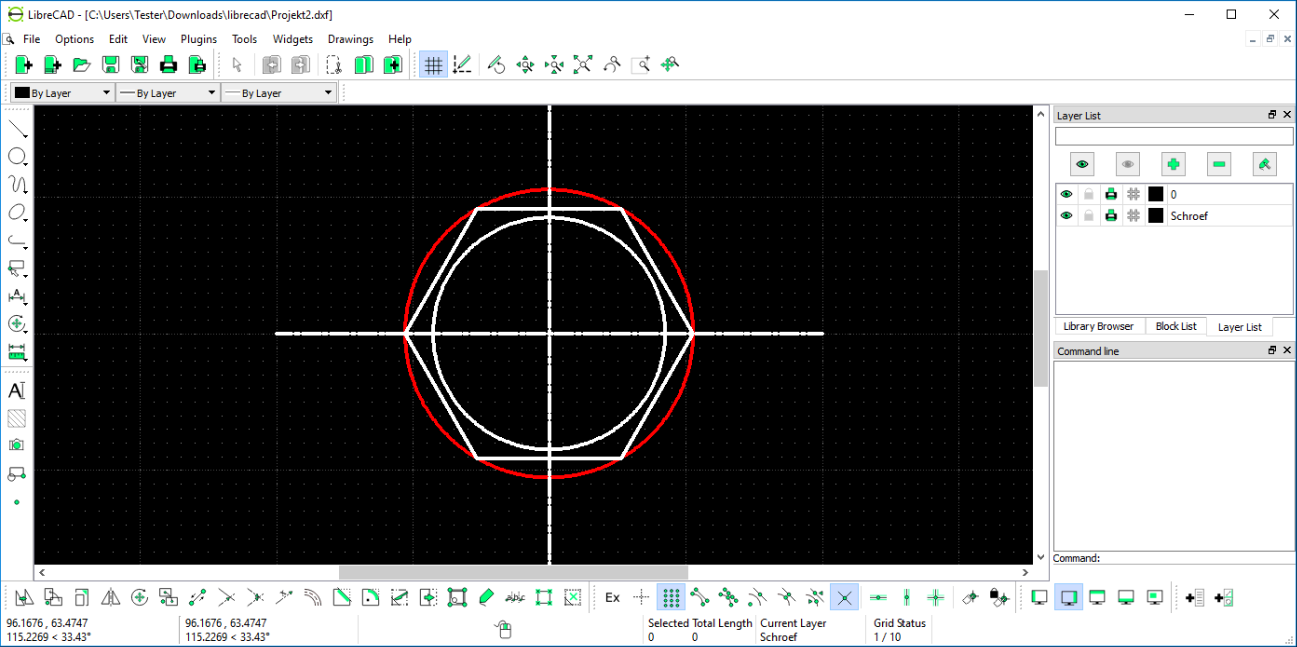Toggle snap on grid in snap toolbar
The width and height of the screenshot is (1297, 647).
pyautogui.click(x=671, y=597)
